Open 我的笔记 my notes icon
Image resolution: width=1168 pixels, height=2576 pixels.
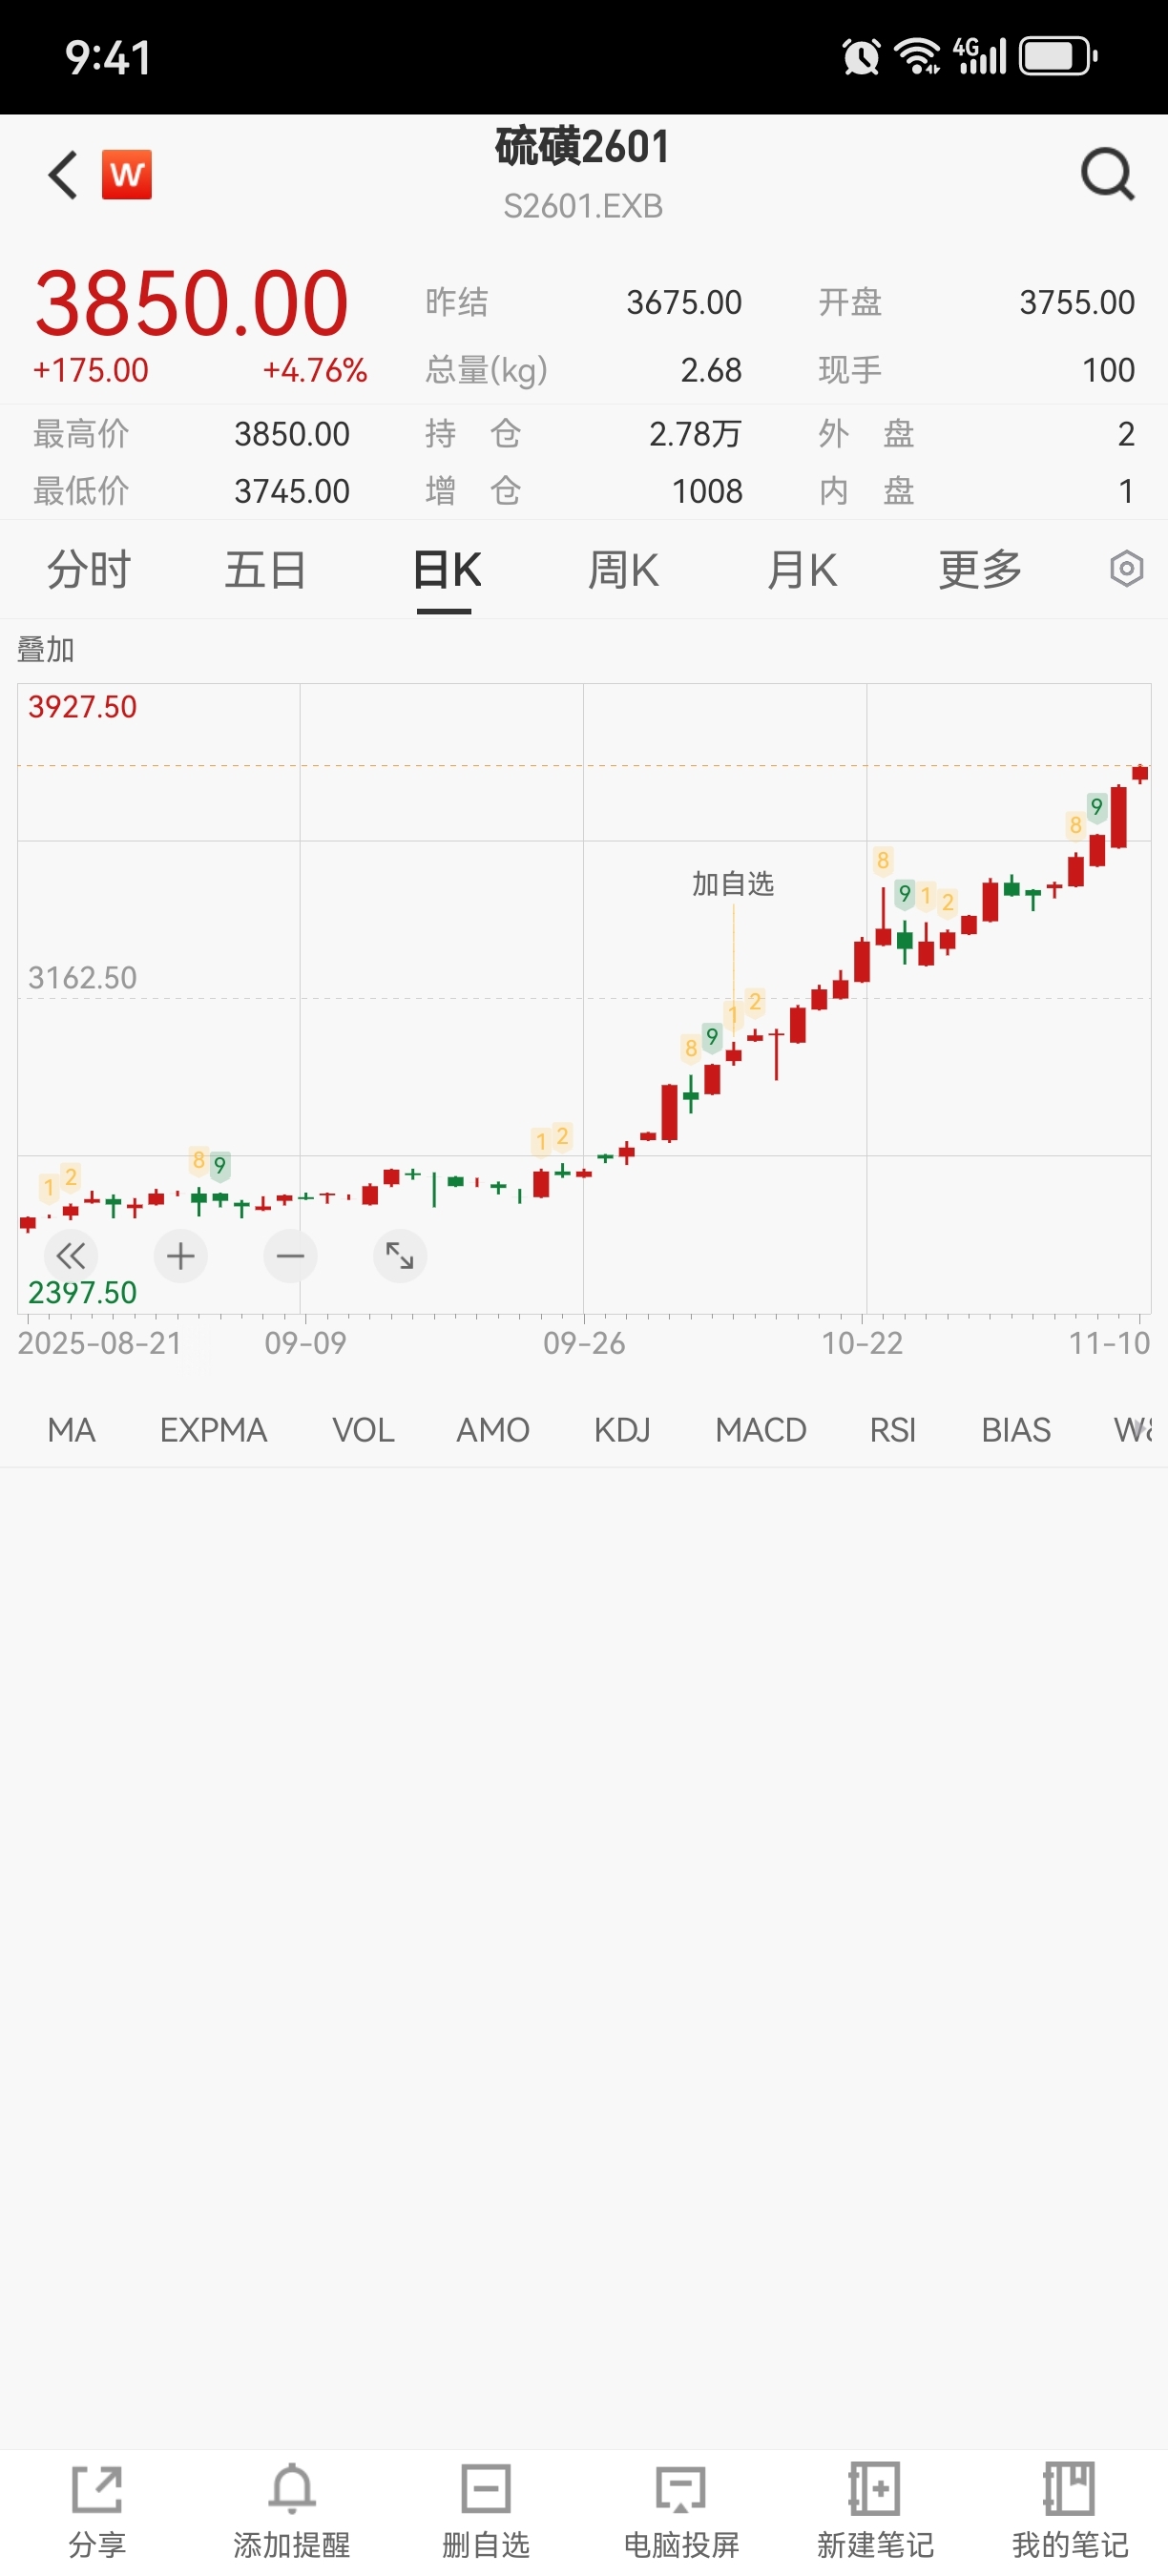pyautogui.click(x=1070, y=2490)
